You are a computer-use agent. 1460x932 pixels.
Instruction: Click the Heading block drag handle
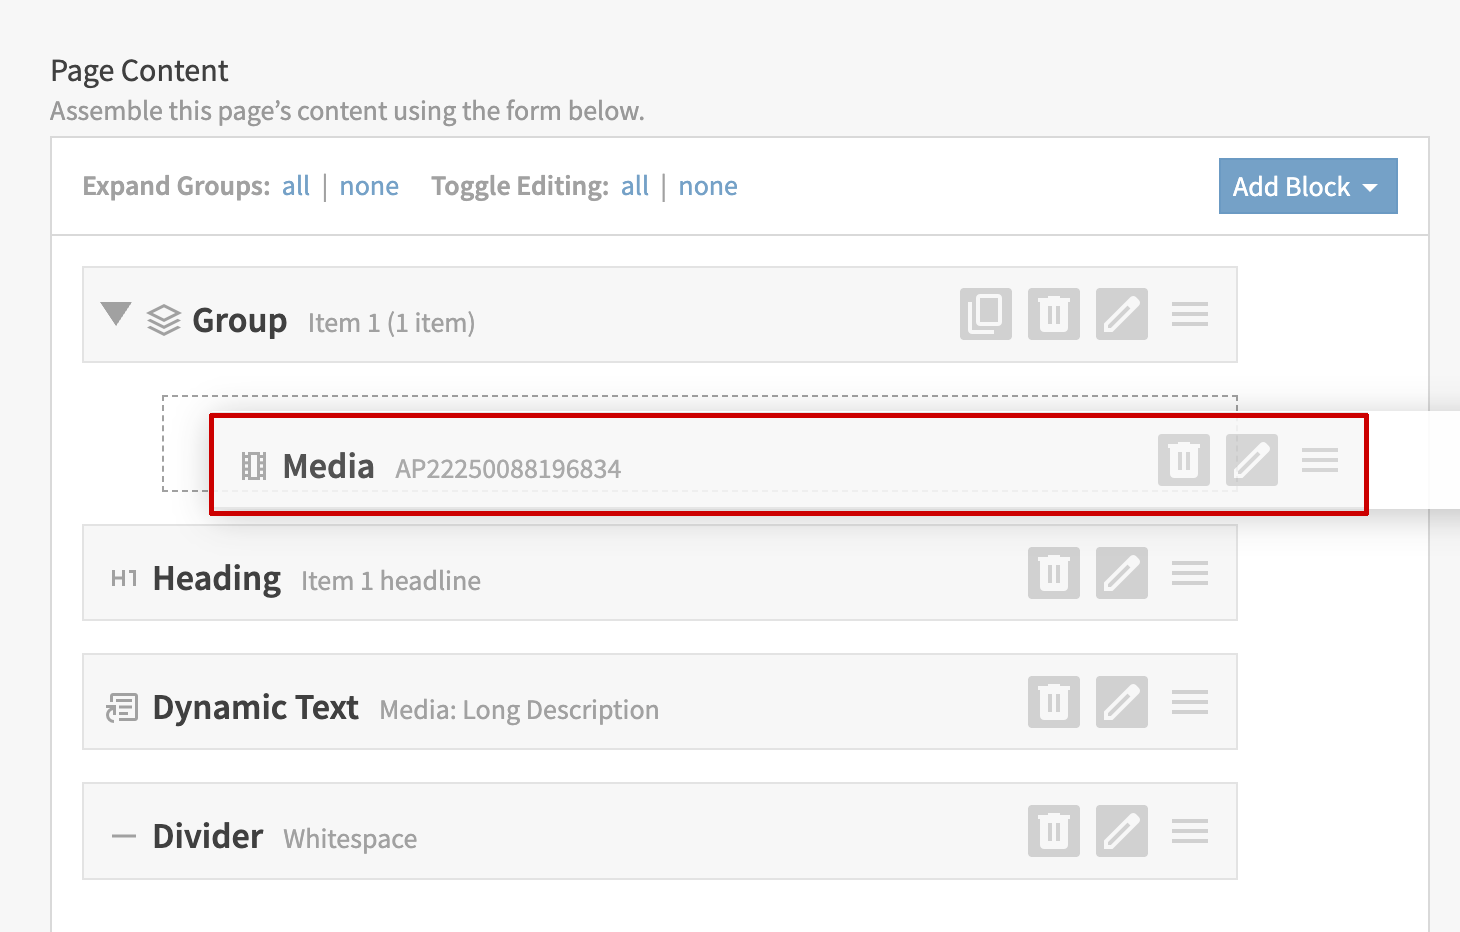(1189, 573)
